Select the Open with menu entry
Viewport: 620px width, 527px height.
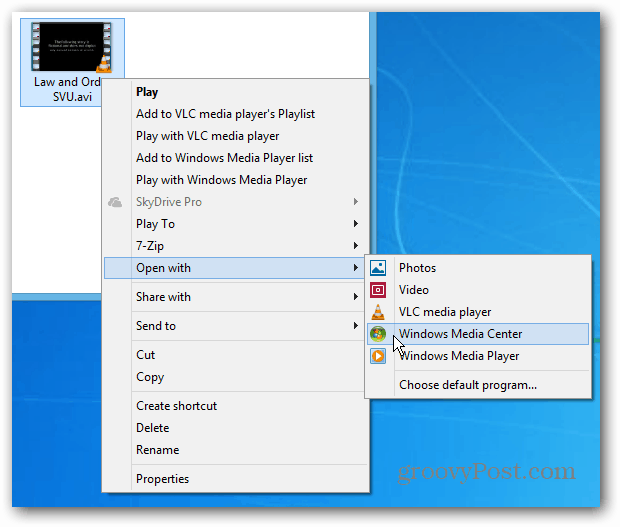pyautogui.click(x=234, y=268)
